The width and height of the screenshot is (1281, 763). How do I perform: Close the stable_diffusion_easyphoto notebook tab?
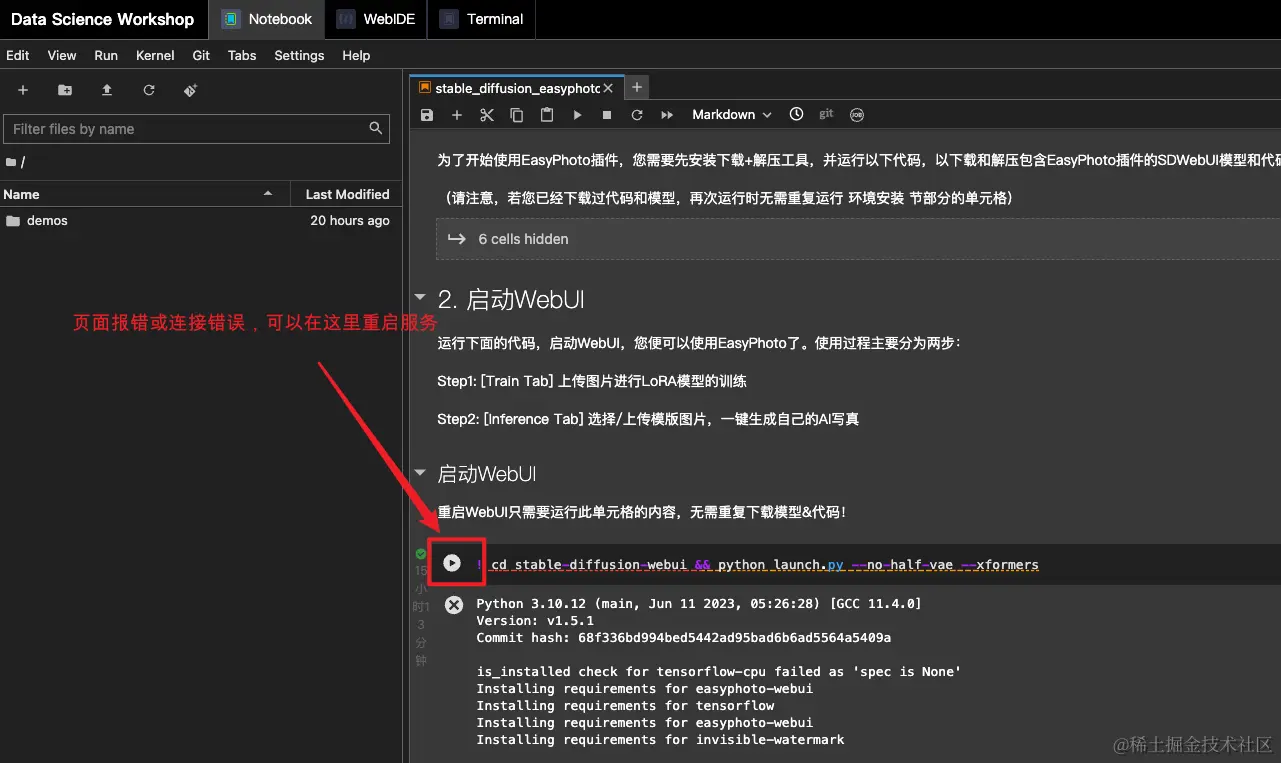tap(608, 88)
